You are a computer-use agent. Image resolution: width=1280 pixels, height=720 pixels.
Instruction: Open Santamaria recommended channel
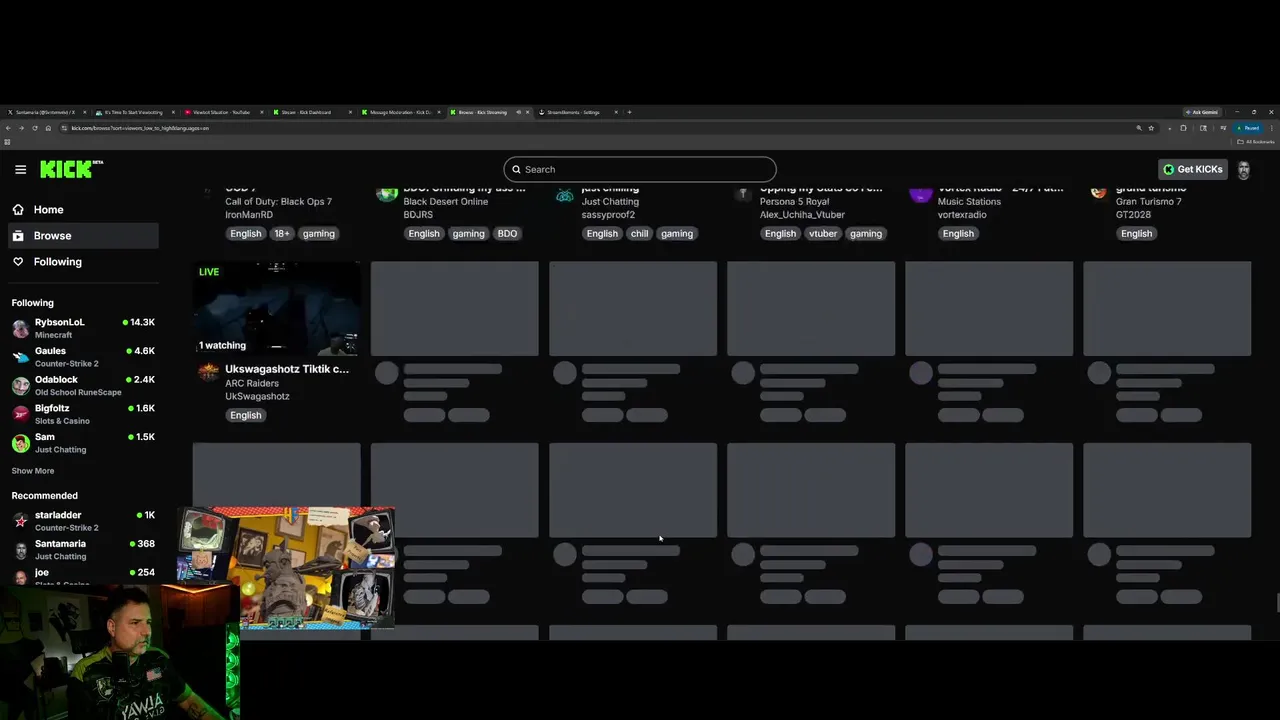pyautogui.click(x=82, y=550)
